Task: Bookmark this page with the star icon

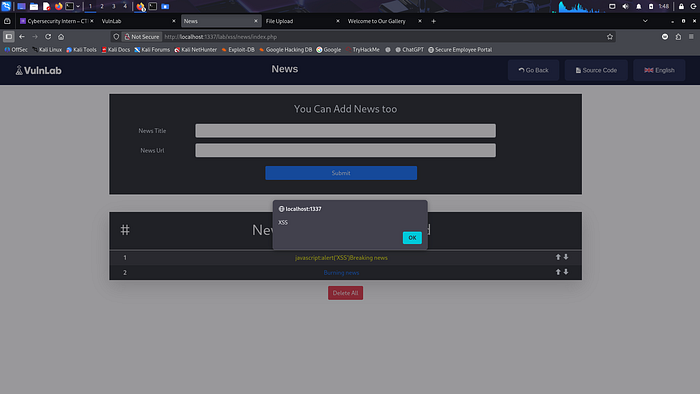Action: tap(610, 37)
